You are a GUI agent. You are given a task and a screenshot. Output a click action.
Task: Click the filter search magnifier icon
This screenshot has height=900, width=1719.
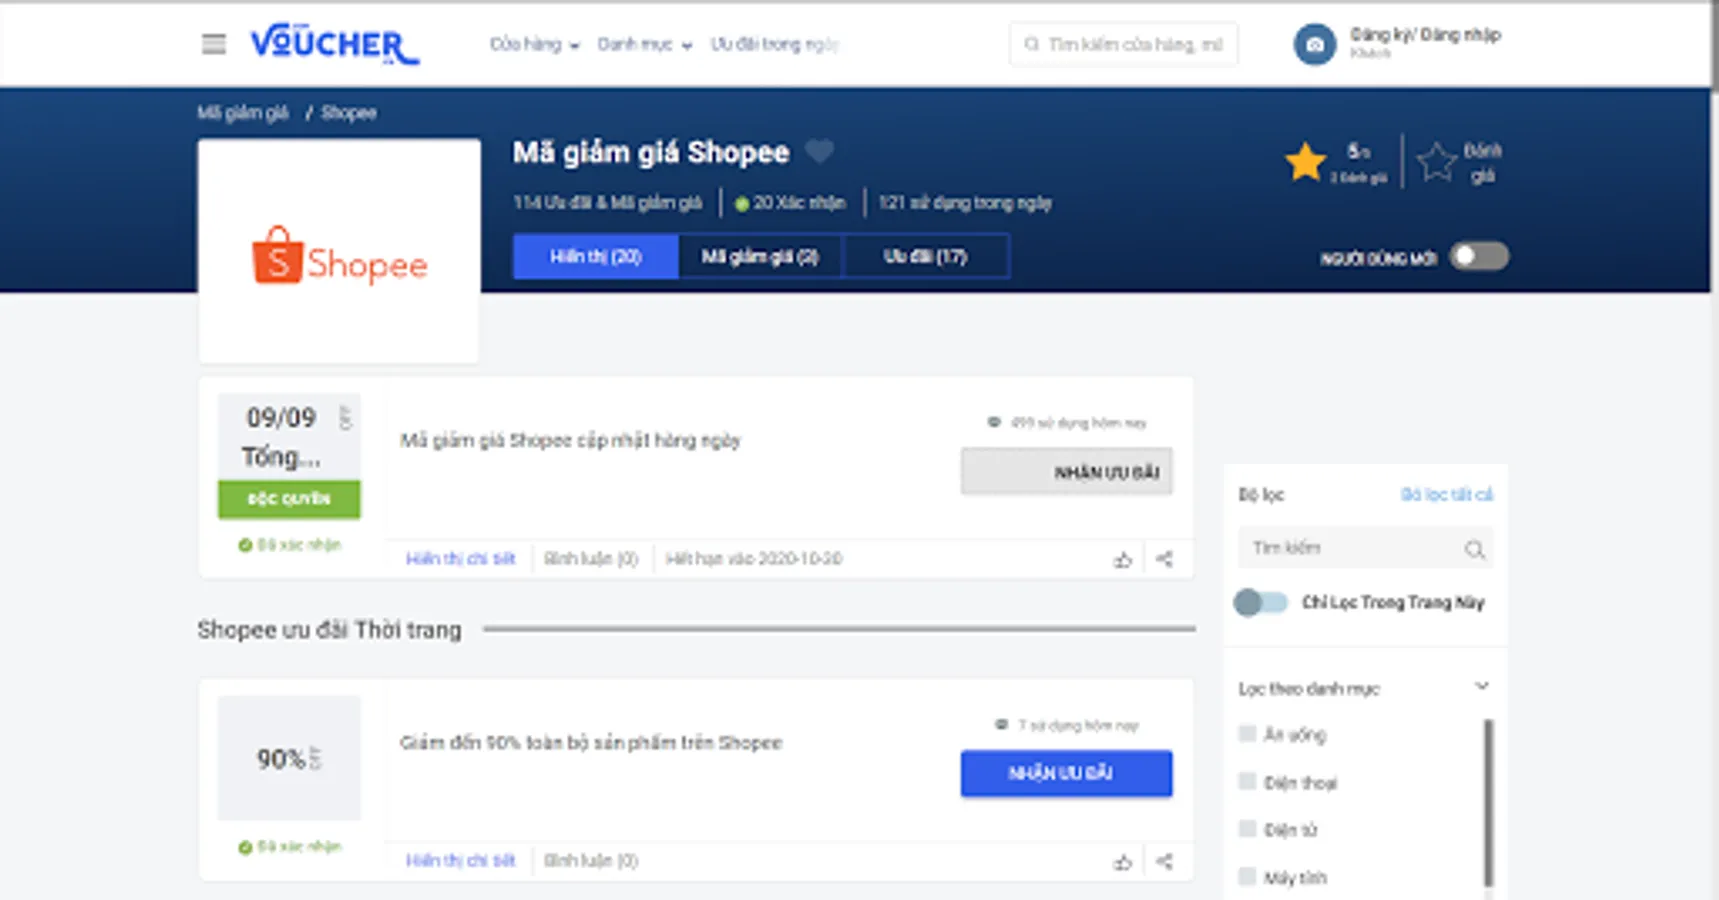click(1474, 549)
